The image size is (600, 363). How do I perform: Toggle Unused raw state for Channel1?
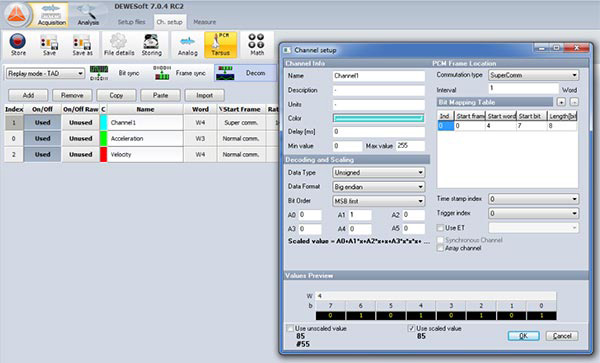click(x=80, y=122)
